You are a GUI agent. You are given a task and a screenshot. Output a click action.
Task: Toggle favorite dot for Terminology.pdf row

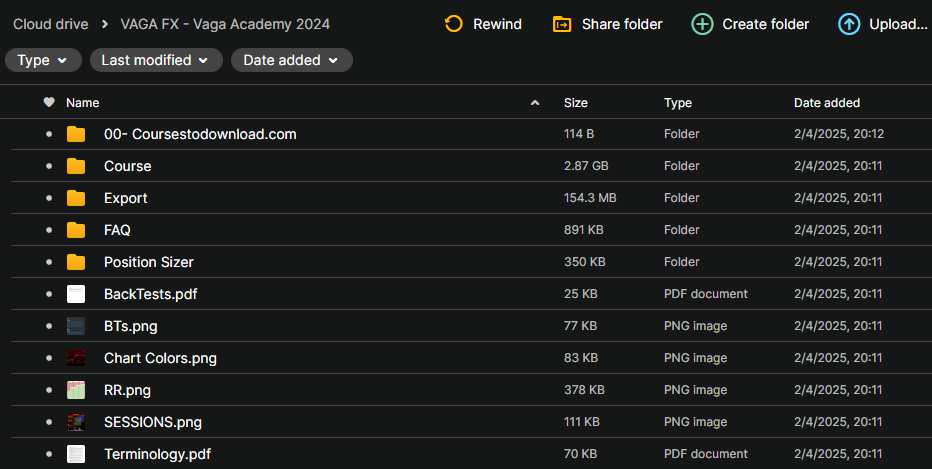point(49,454)
